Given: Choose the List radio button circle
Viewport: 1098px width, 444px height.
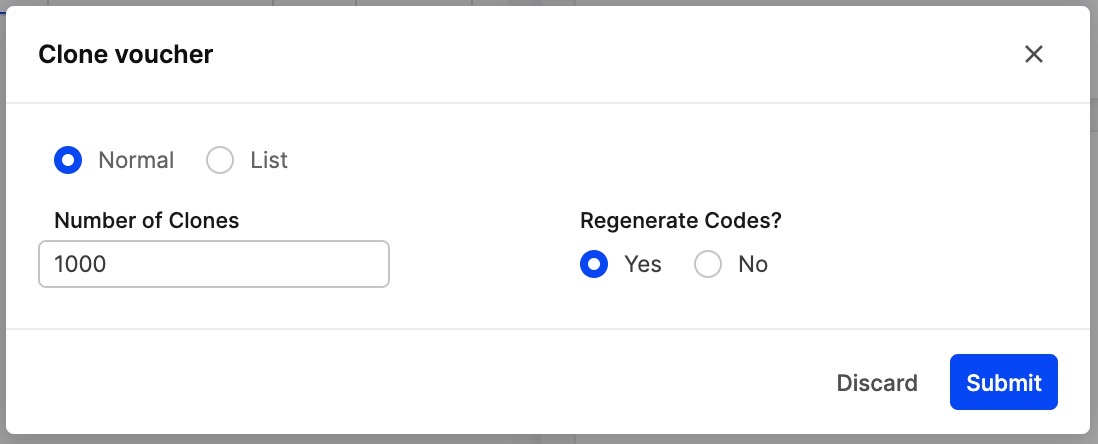Looking at the screenshot, I should click(220, 160).
